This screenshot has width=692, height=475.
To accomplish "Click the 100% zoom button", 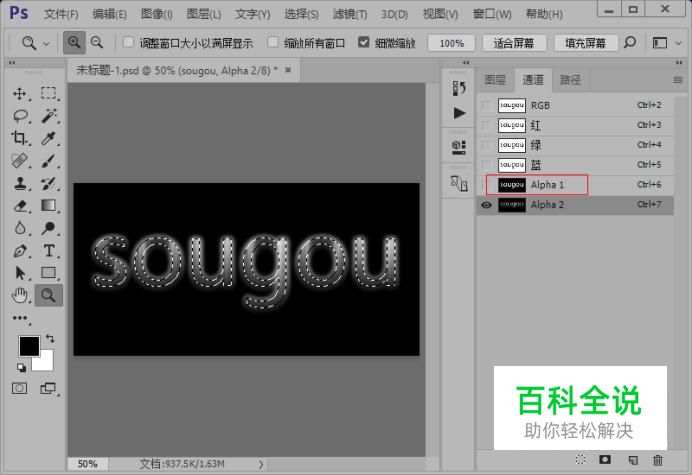I will [x=451, y=43].
